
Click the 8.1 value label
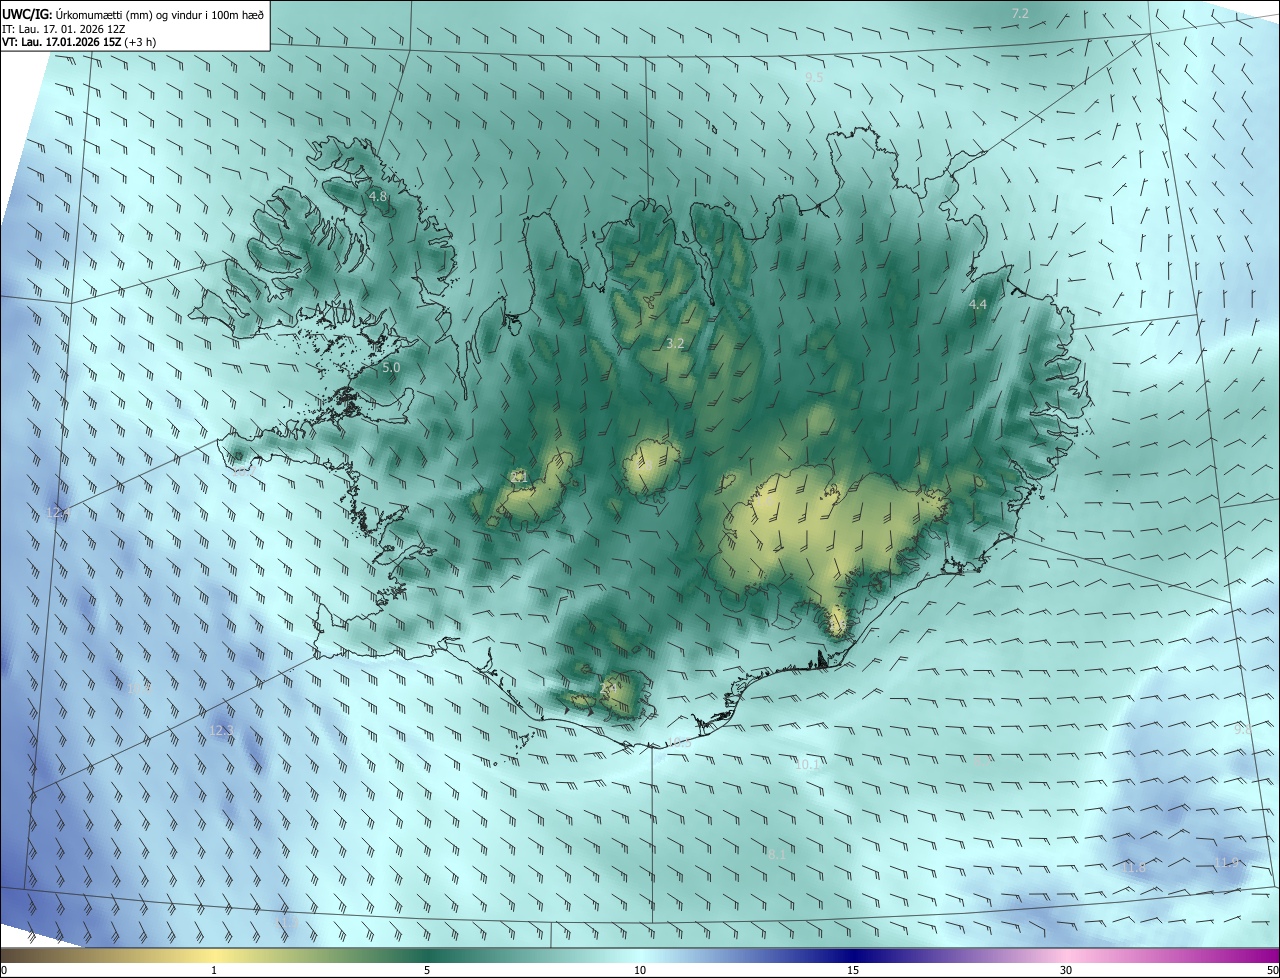coord(777,854)
